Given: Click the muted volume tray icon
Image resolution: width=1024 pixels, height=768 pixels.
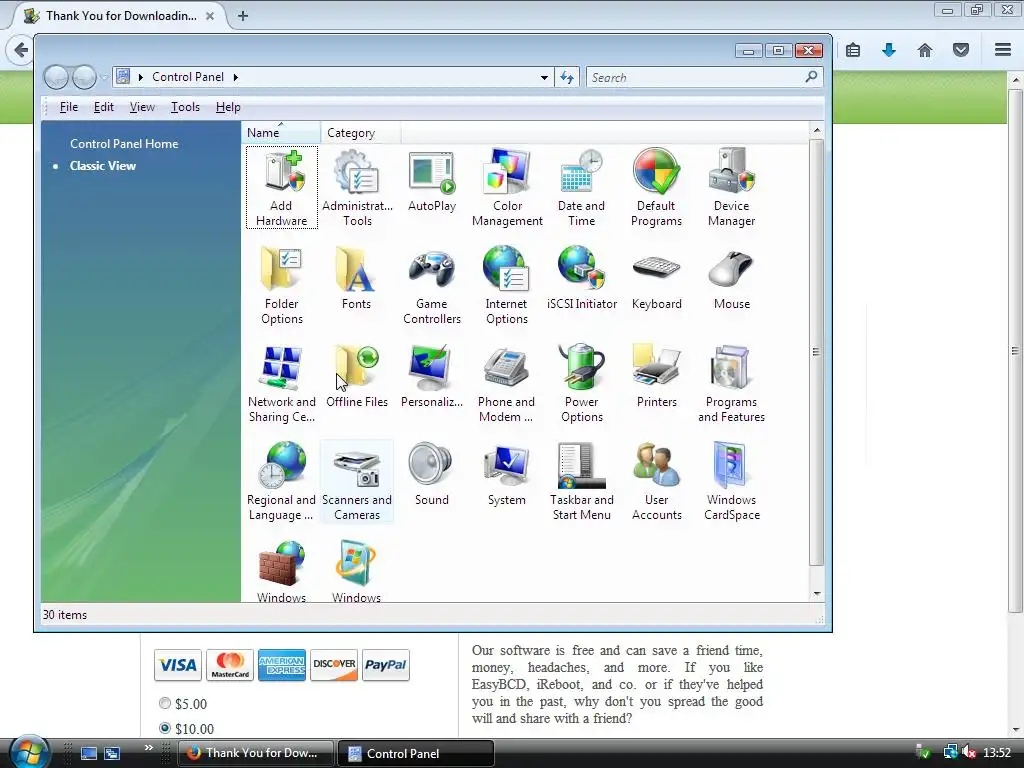Looking at the screenshot, I should tap(969, 753).
